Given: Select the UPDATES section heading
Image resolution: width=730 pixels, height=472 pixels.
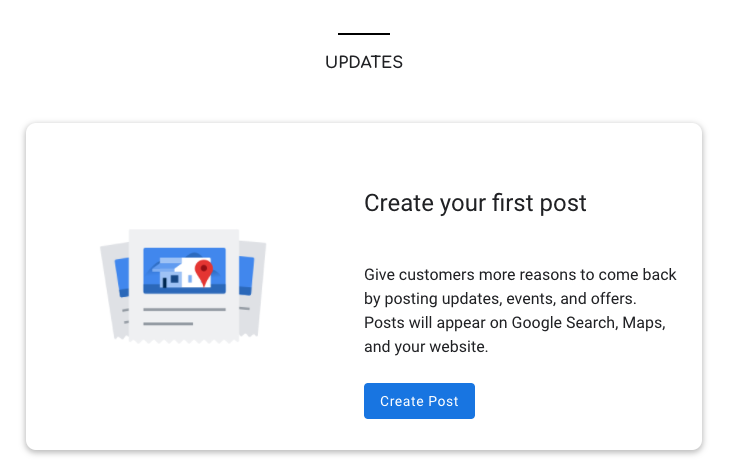Looking at the screenshot, I should point(364,62).
